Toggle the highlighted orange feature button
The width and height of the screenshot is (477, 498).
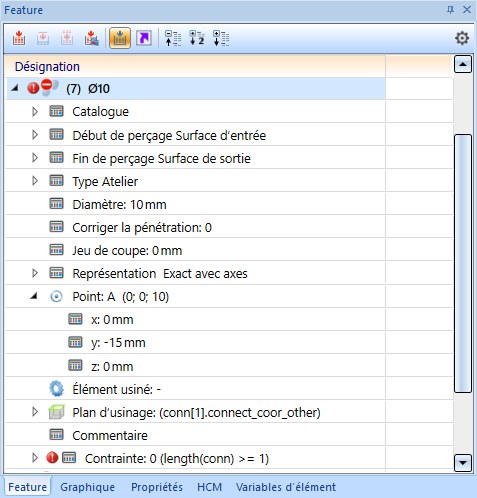(x=120, y=38)
